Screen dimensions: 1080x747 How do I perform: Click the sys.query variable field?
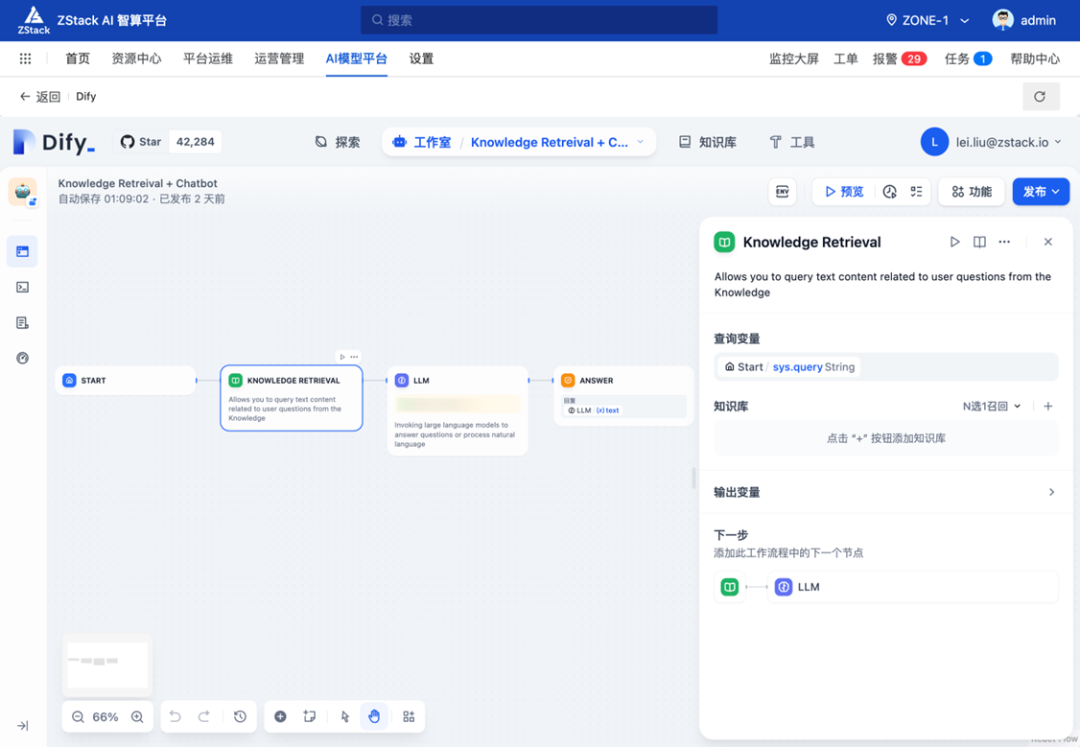[886, 367]
